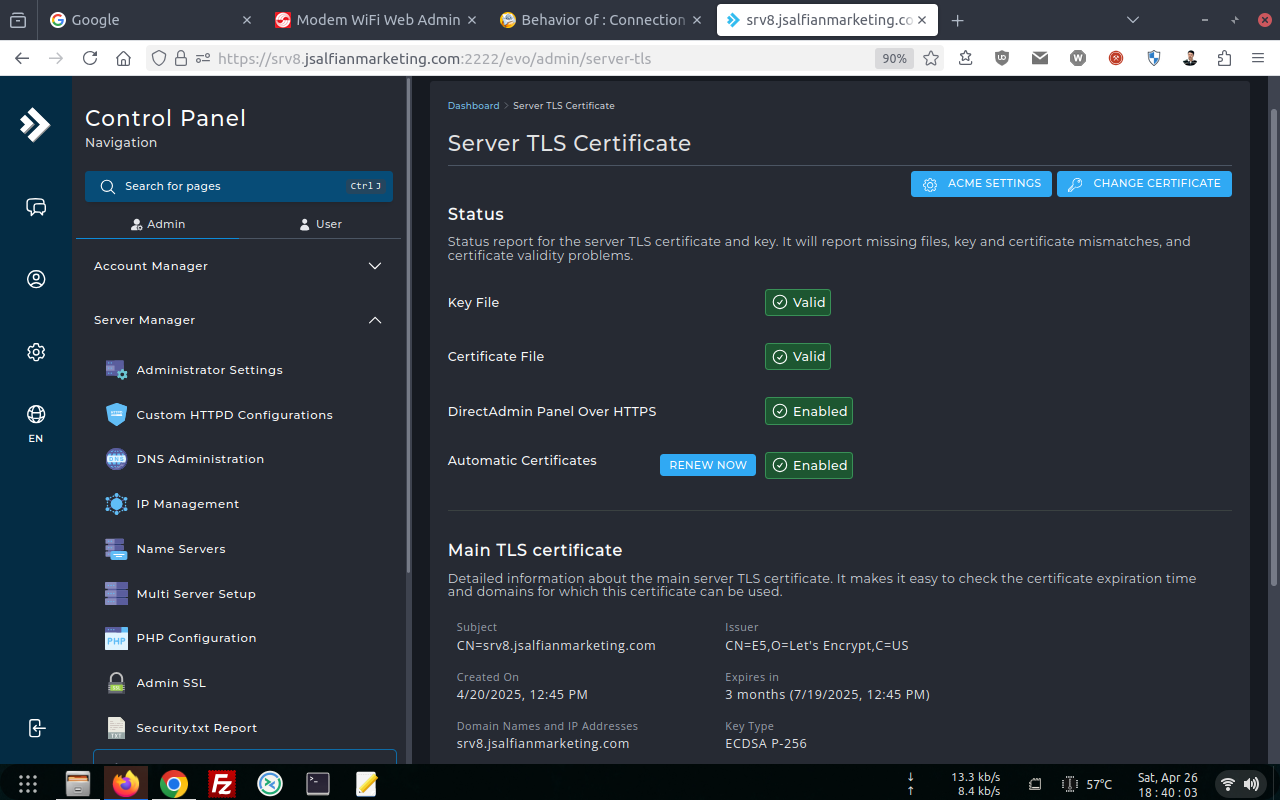Screen dimensions: 1280x800
Task: Click the clock showing Sat, Apr 26
Action: tap(1167, 784)
